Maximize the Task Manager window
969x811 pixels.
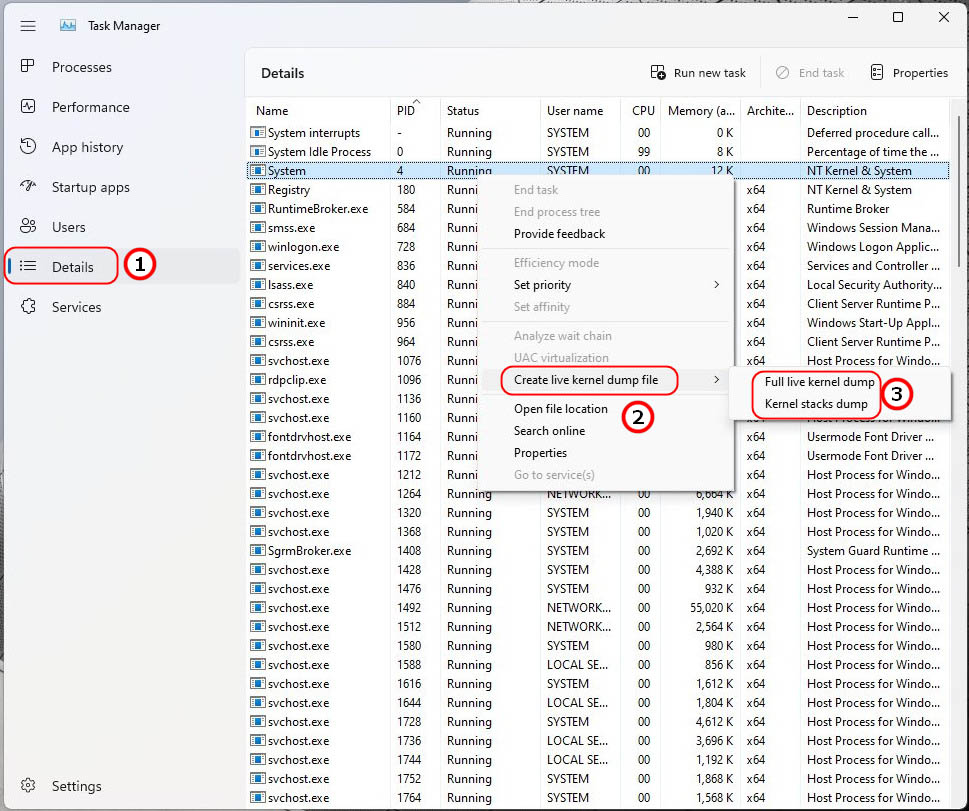click(898, 17)
